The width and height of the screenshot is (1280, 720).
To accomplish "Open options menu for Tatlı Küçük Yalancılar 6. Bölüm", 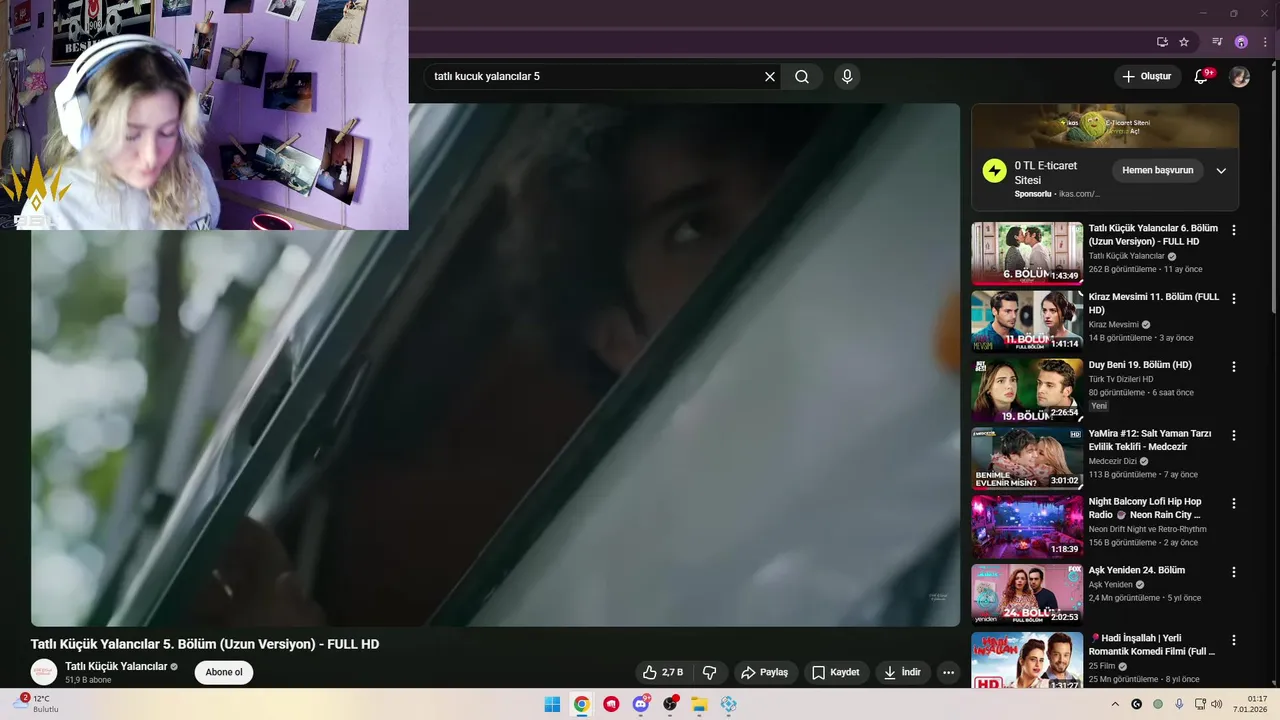I will (x=1234, y=230).
